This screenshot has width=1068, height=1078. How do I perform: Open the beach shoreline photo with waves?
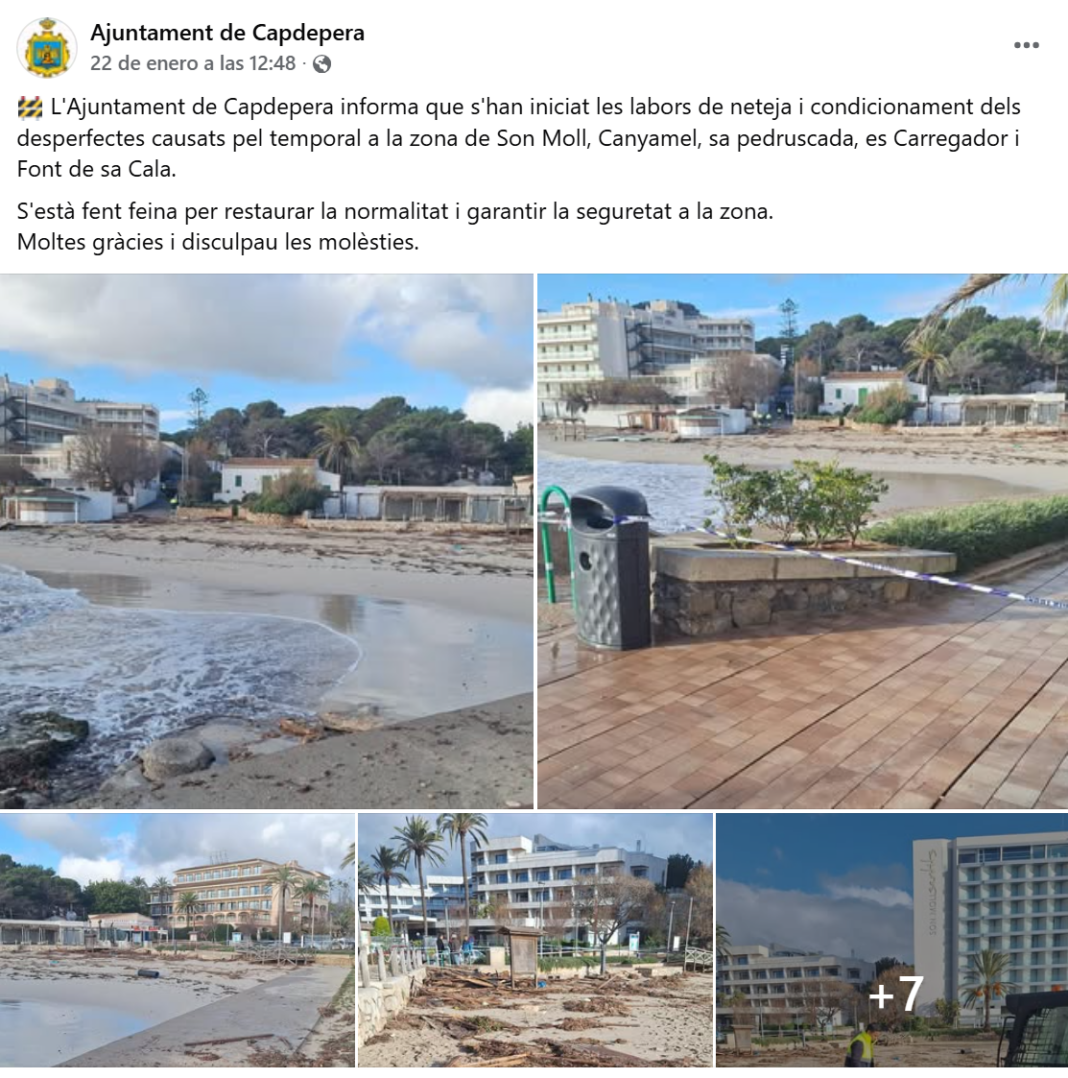[266, 541]
